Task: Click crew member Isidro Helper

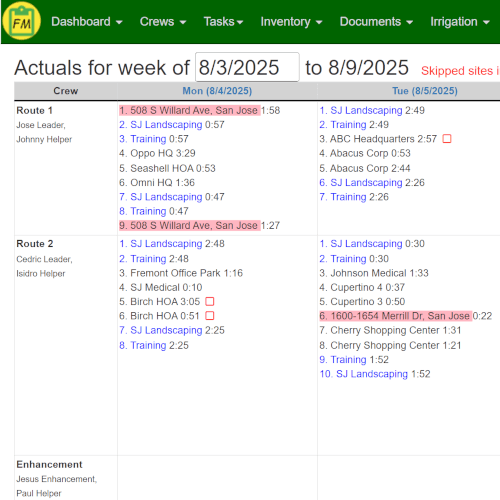Action: pyautogui.click(x=41, y=273)
